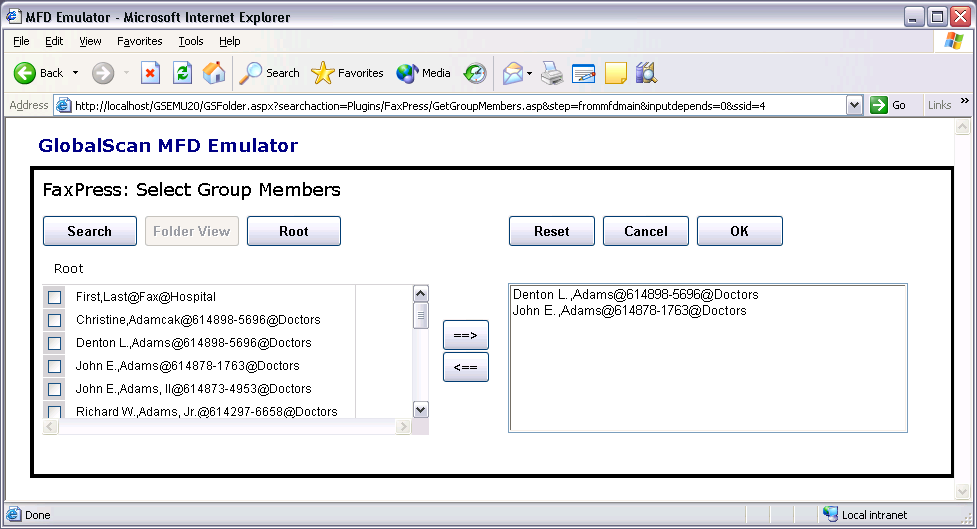
Task: Click the green Go arrow icon
Action: coord(879,105)
